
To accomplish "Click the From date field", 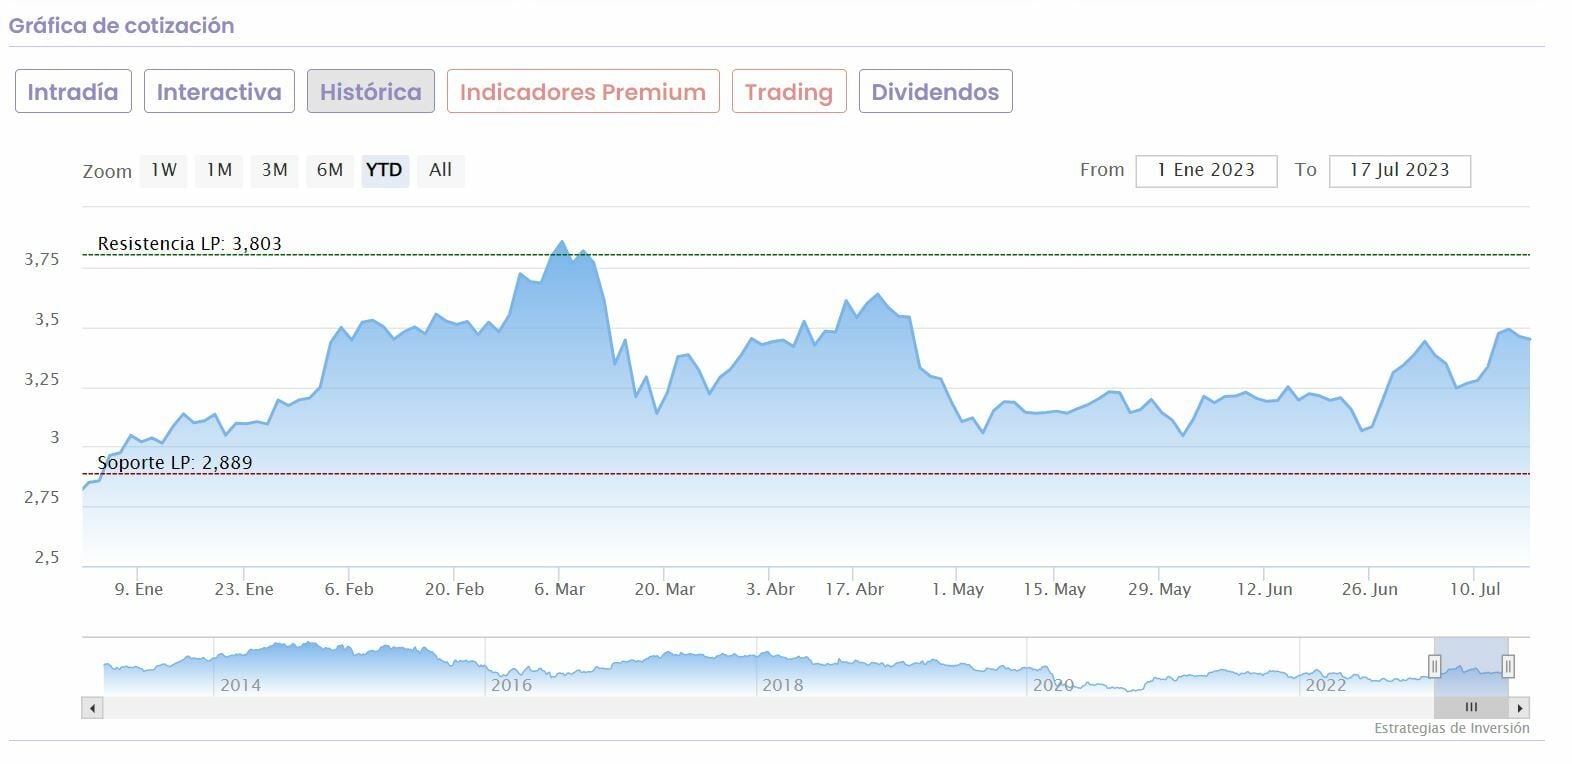I will 1206,171.
